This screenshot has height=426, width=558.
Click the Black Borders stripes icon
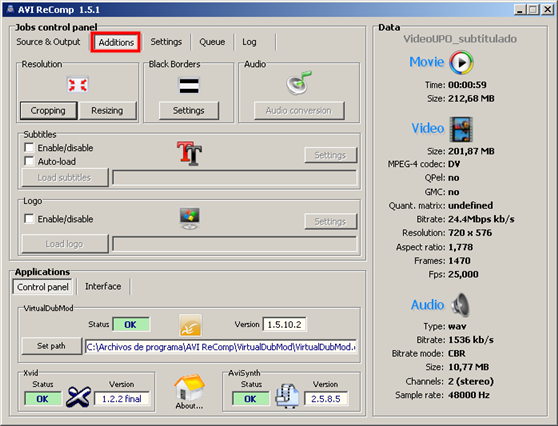(189, 86)
